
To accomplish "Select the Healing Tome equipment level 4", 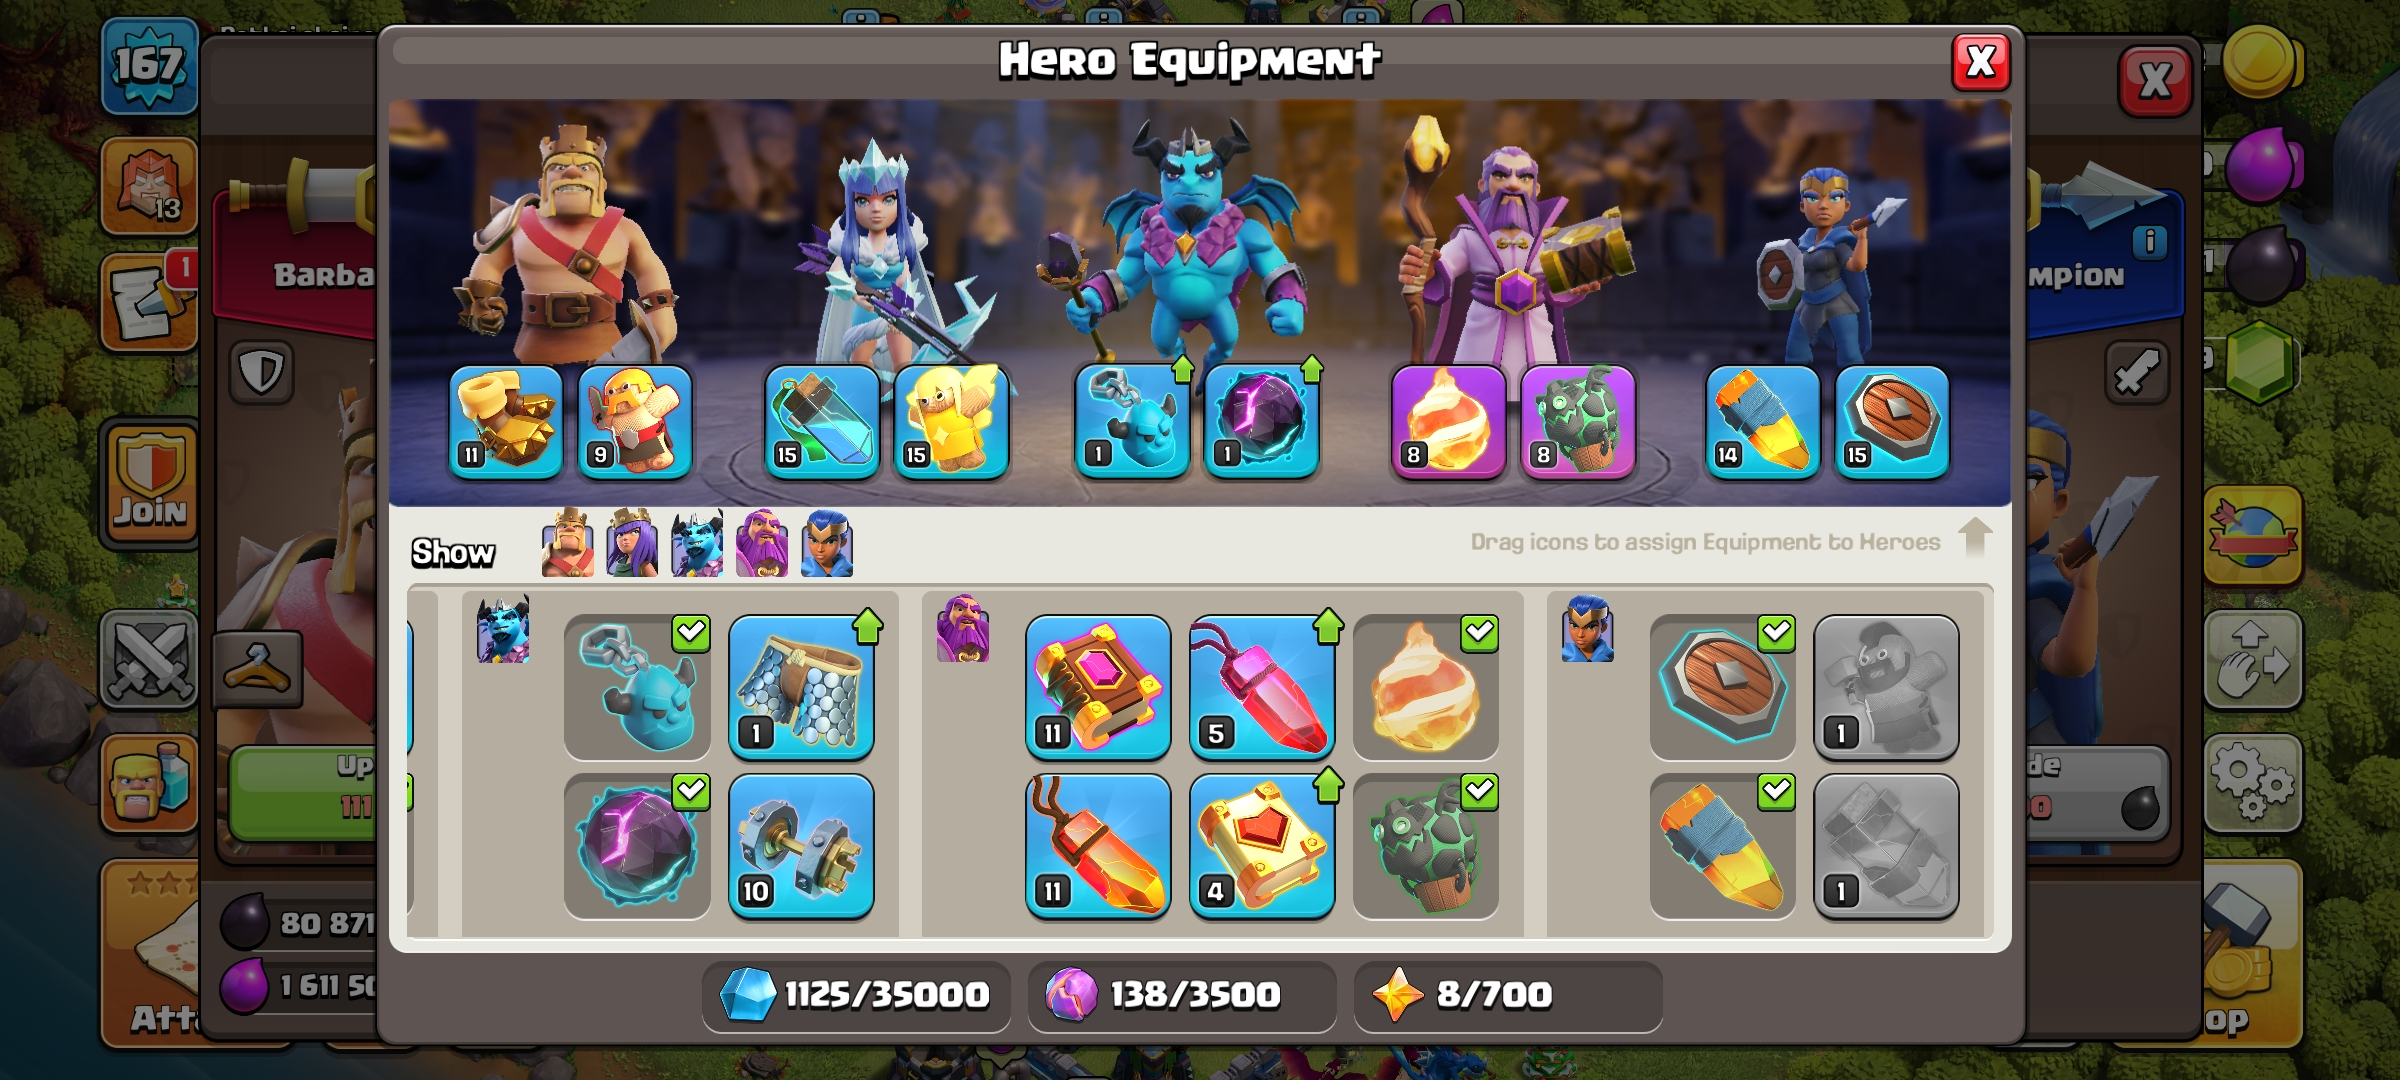I will click(x=1262, y=846).
